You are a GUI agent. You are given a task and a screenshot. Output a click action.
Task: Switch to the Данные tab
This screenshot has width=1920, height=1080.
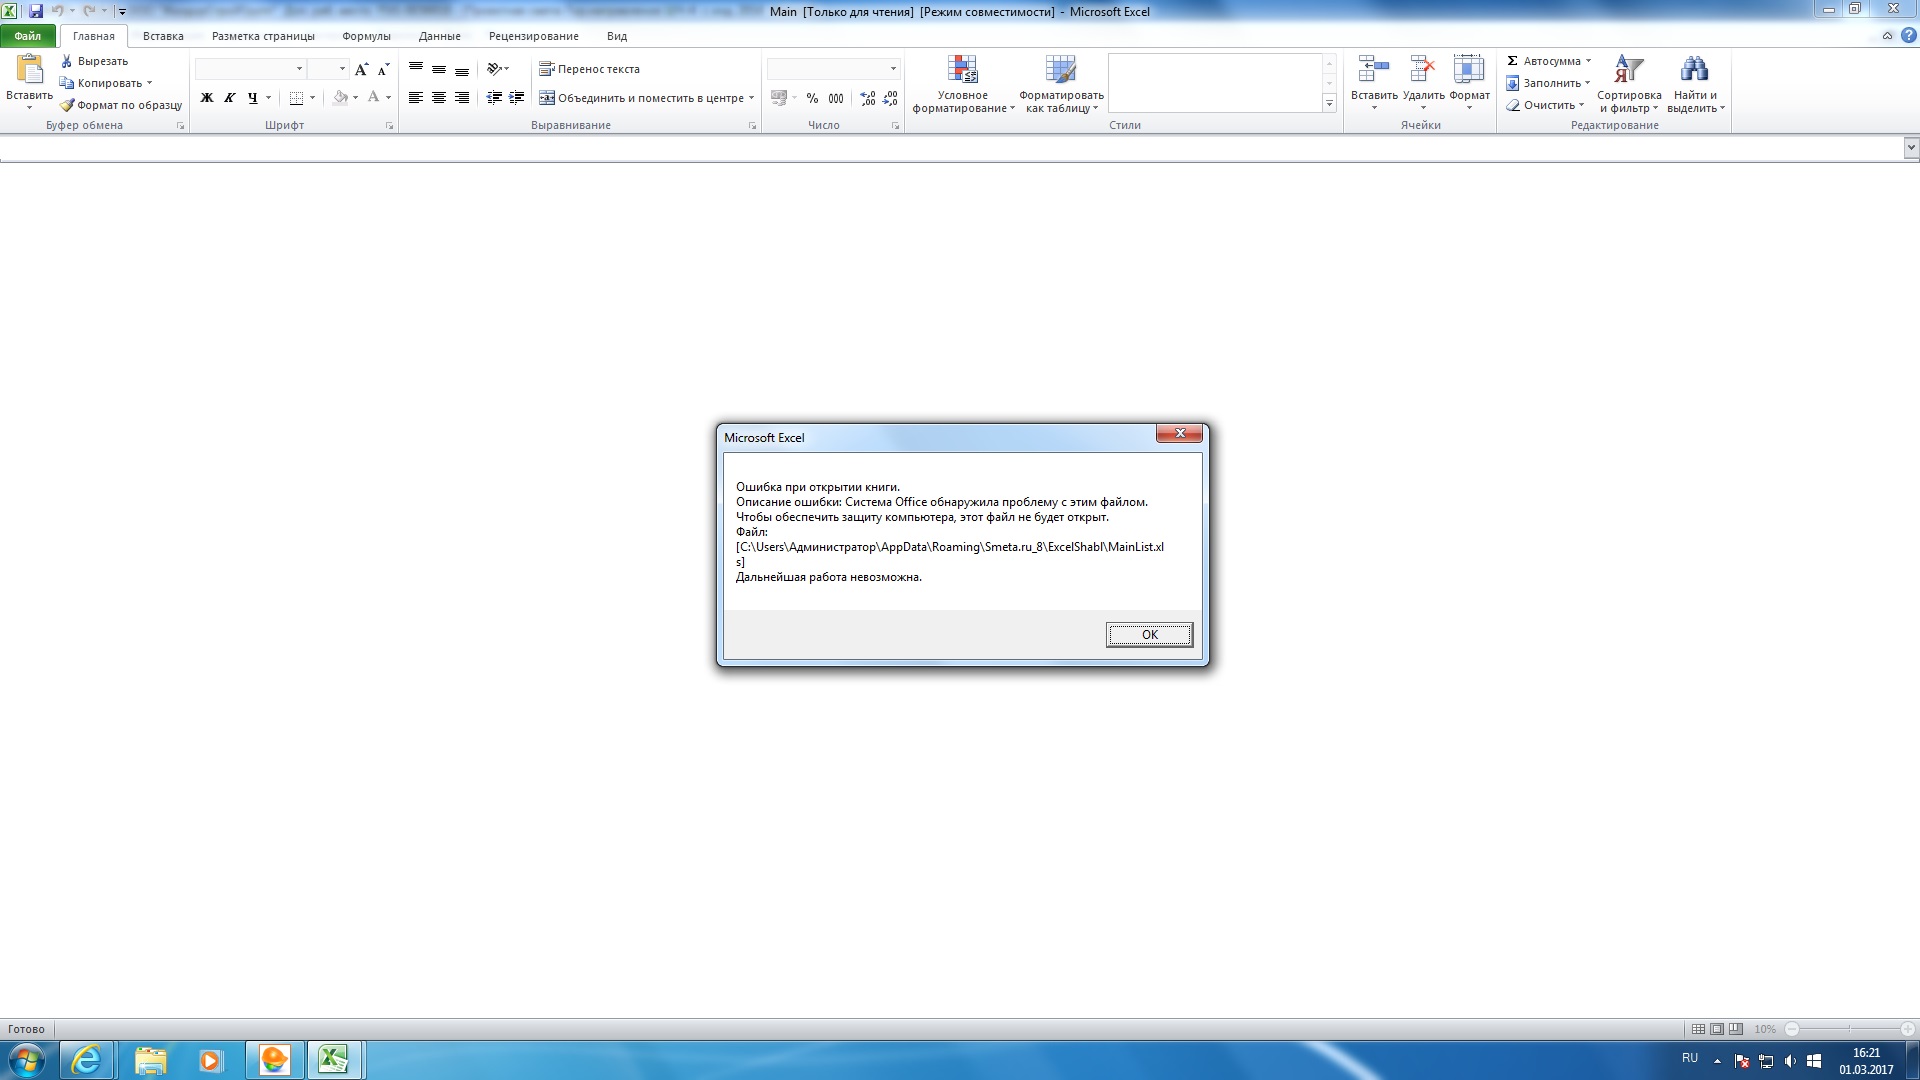(x=440, y=36)
